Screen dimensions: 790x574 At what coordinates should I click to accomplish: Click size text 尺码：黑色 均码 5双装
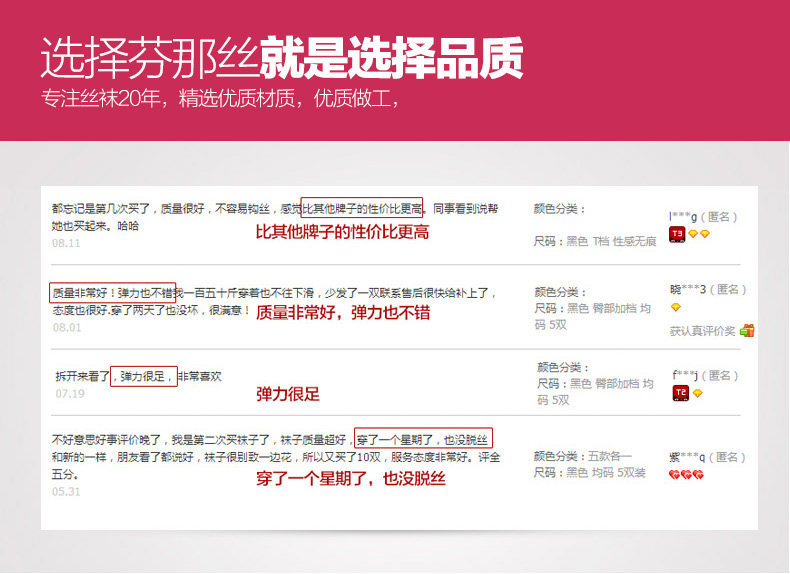point(589,473)
